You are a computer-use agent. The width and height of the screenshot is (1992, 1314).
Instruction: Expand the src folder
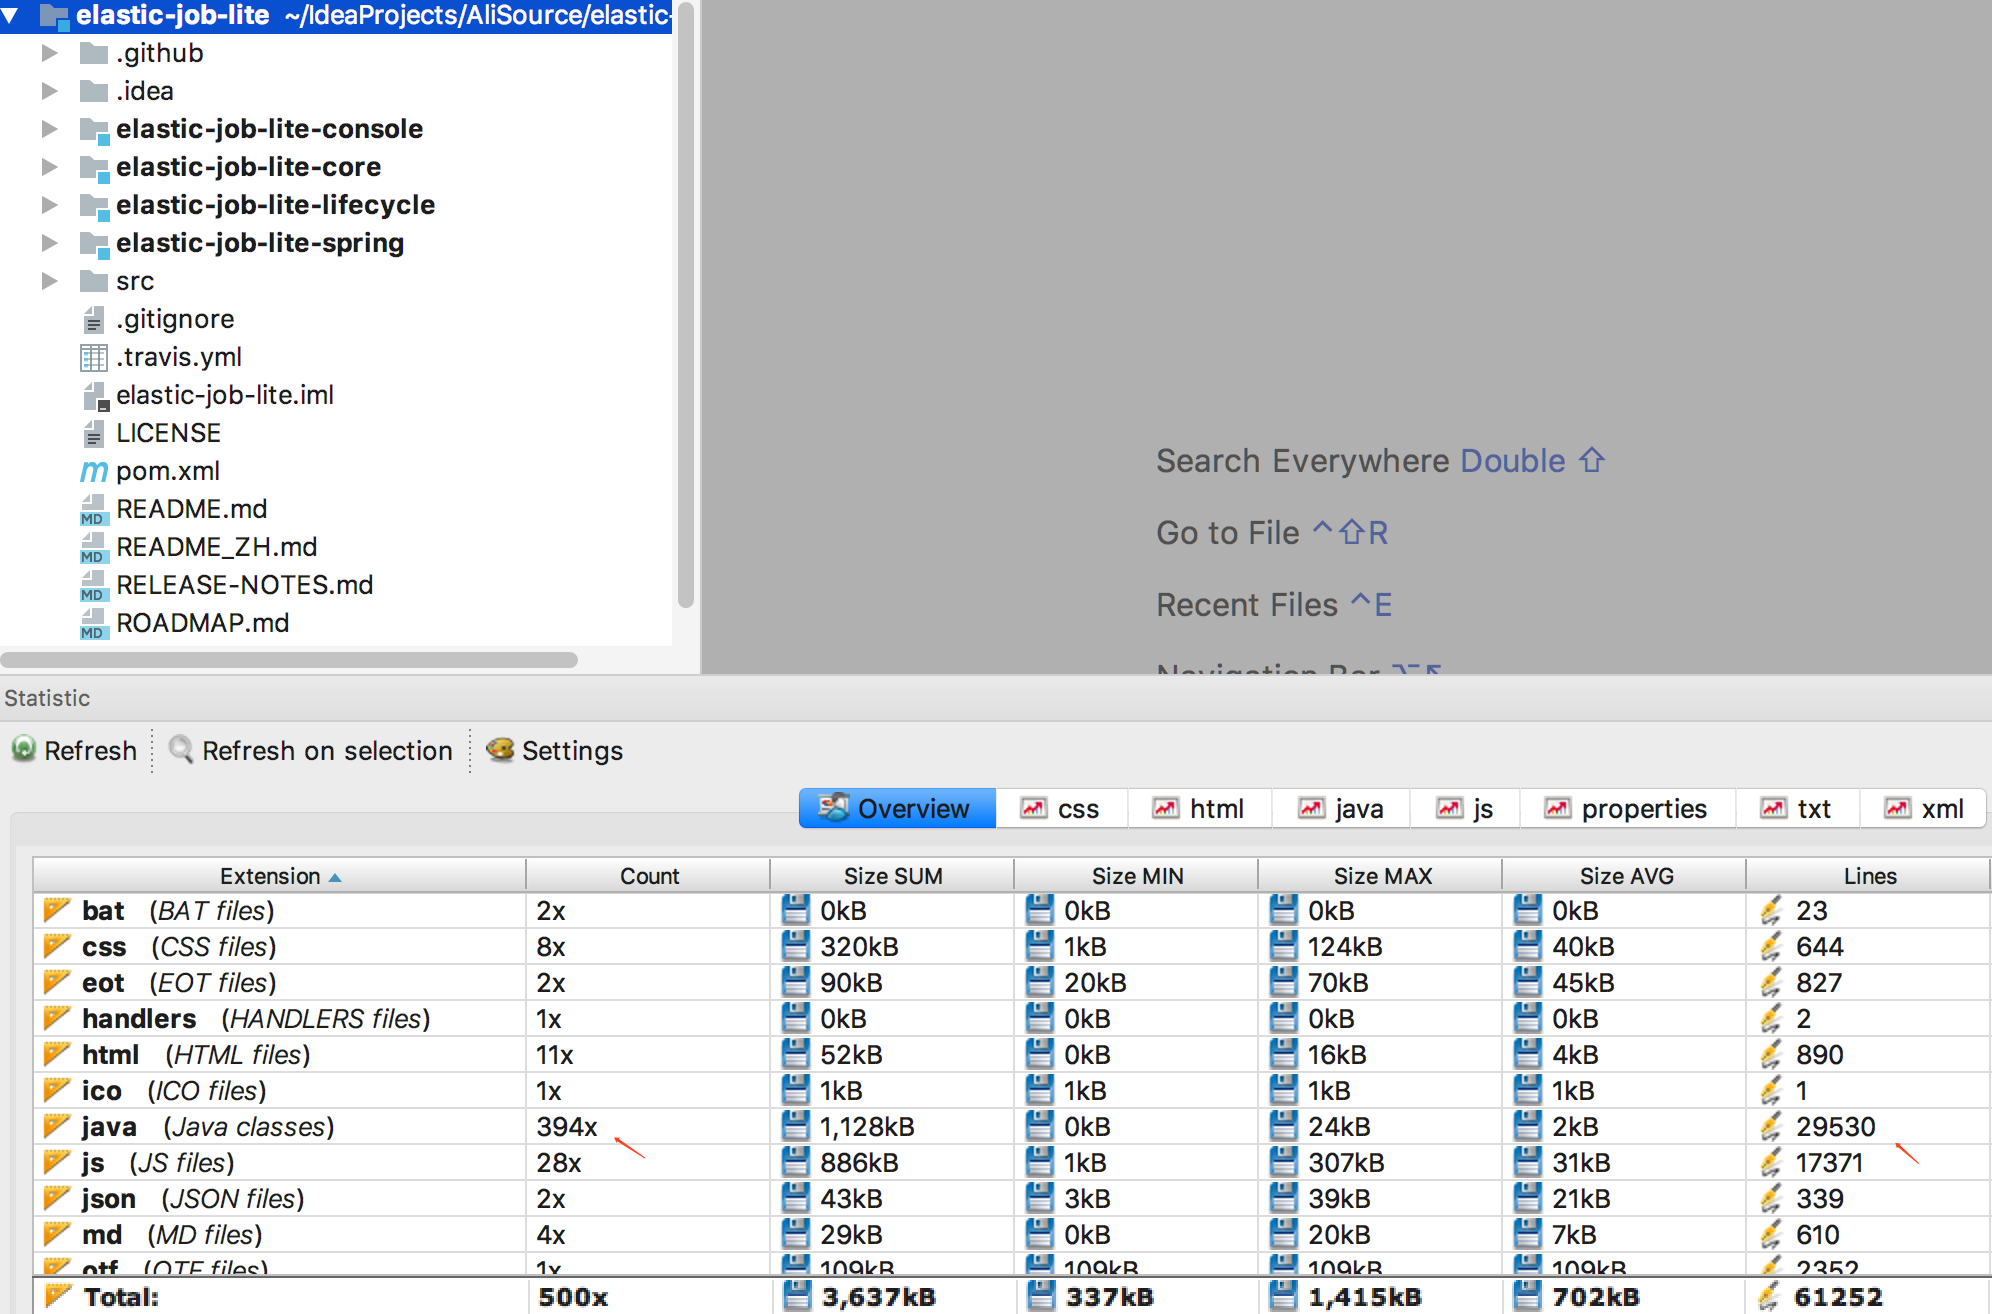tap(49, 281)
